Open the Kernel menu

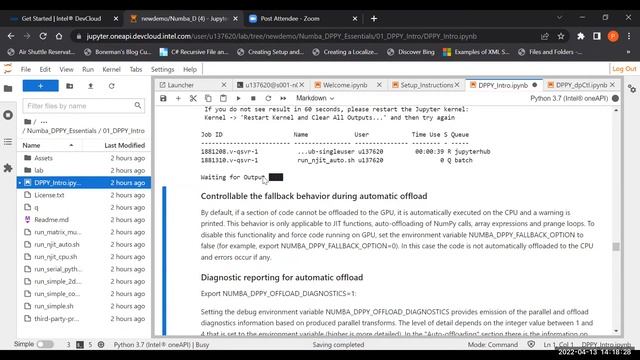point(111,69)
